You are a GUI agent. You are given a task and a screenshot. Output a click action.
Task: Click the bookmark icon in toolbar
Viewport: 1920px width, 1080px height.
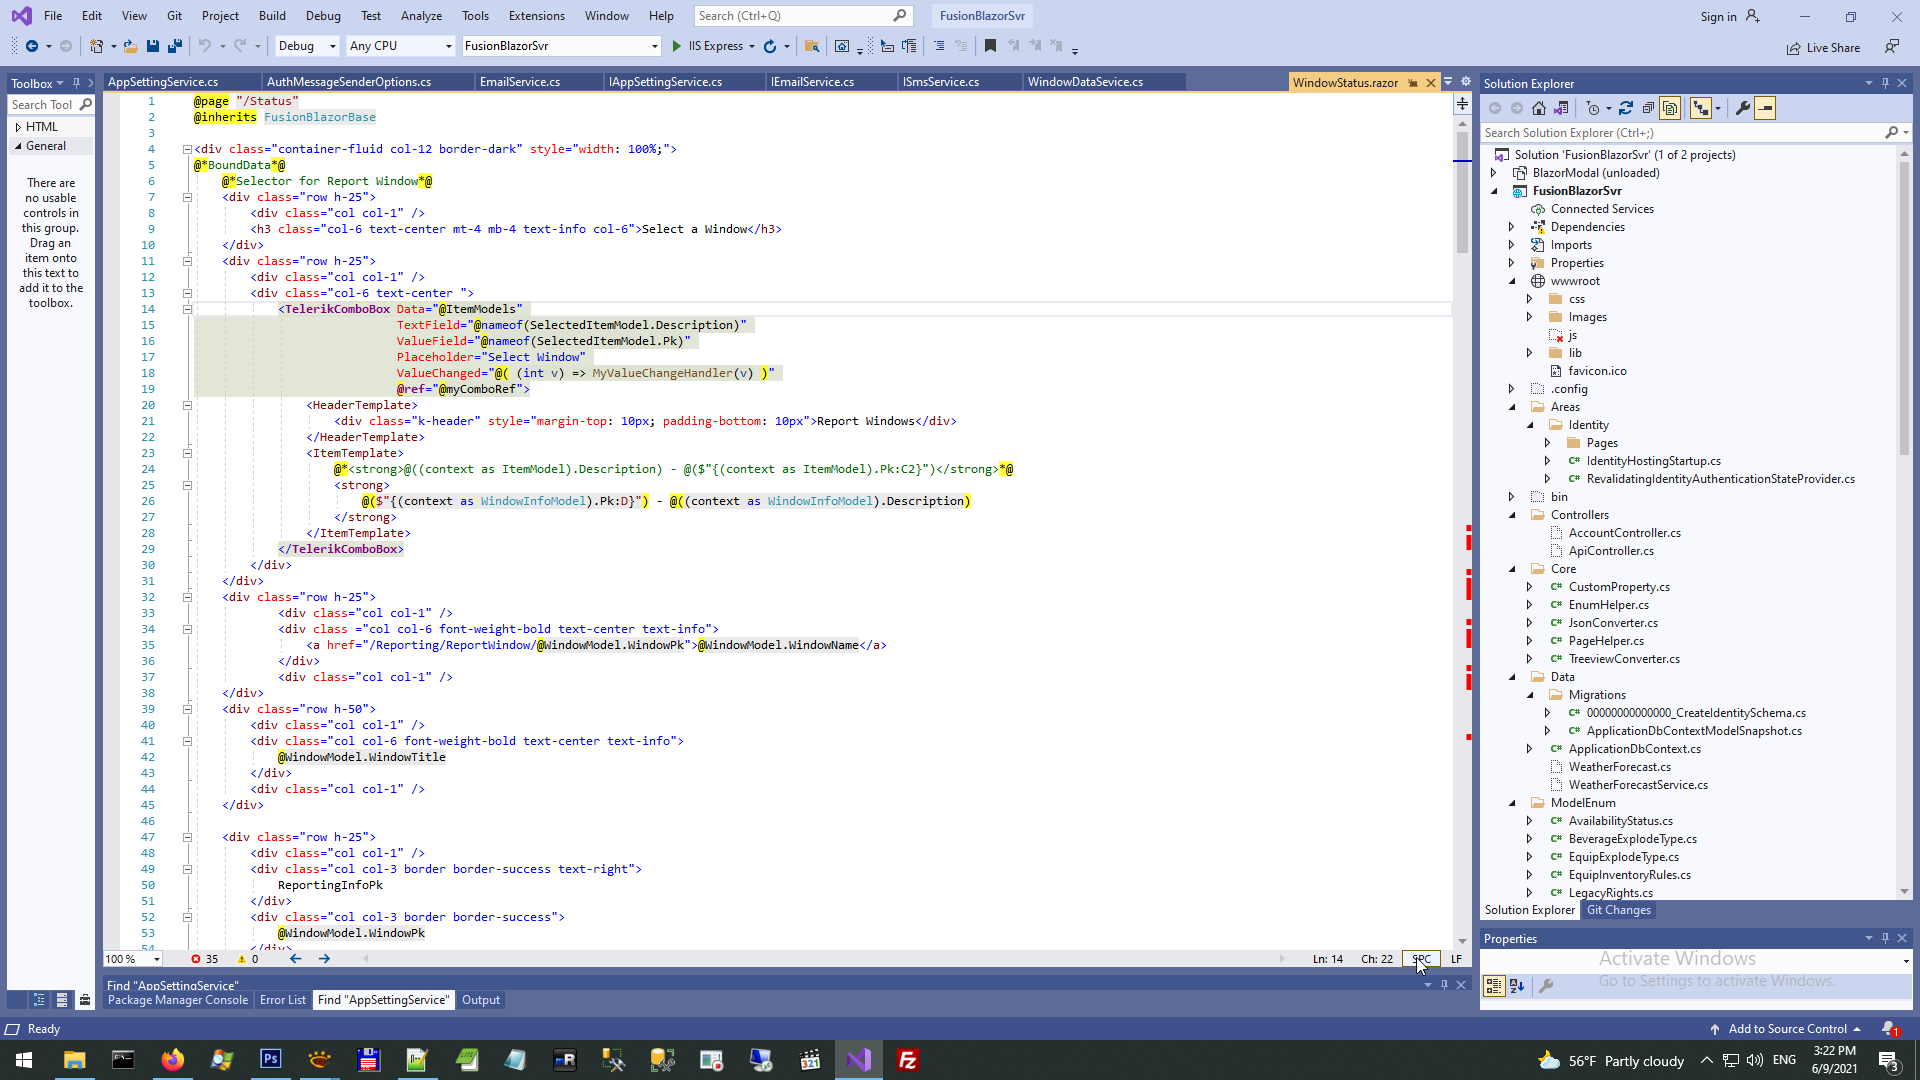[990, 46]
